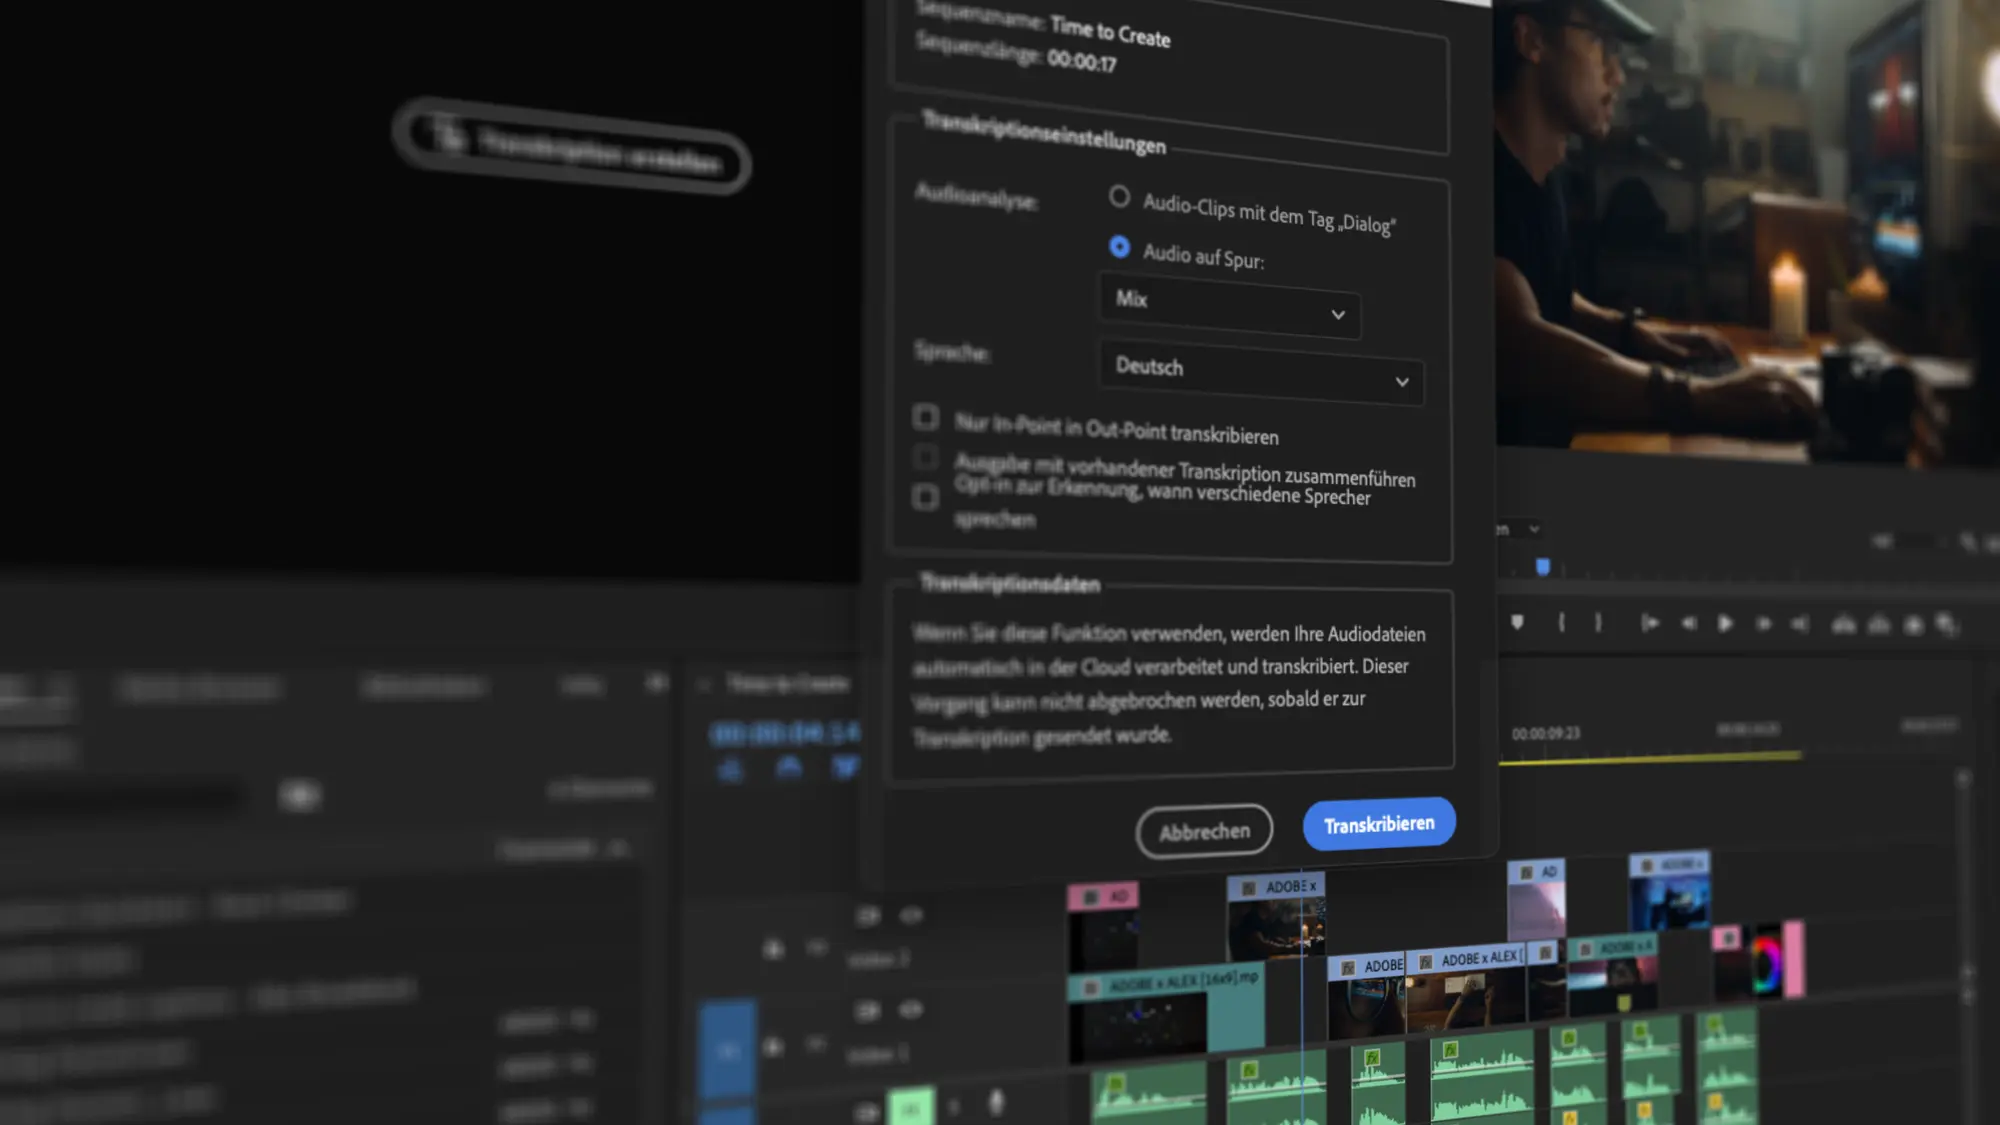Click the blurred Transkription erstellen button
The height and width of the screenshot is (1125, 2000).
click(572, 147)
